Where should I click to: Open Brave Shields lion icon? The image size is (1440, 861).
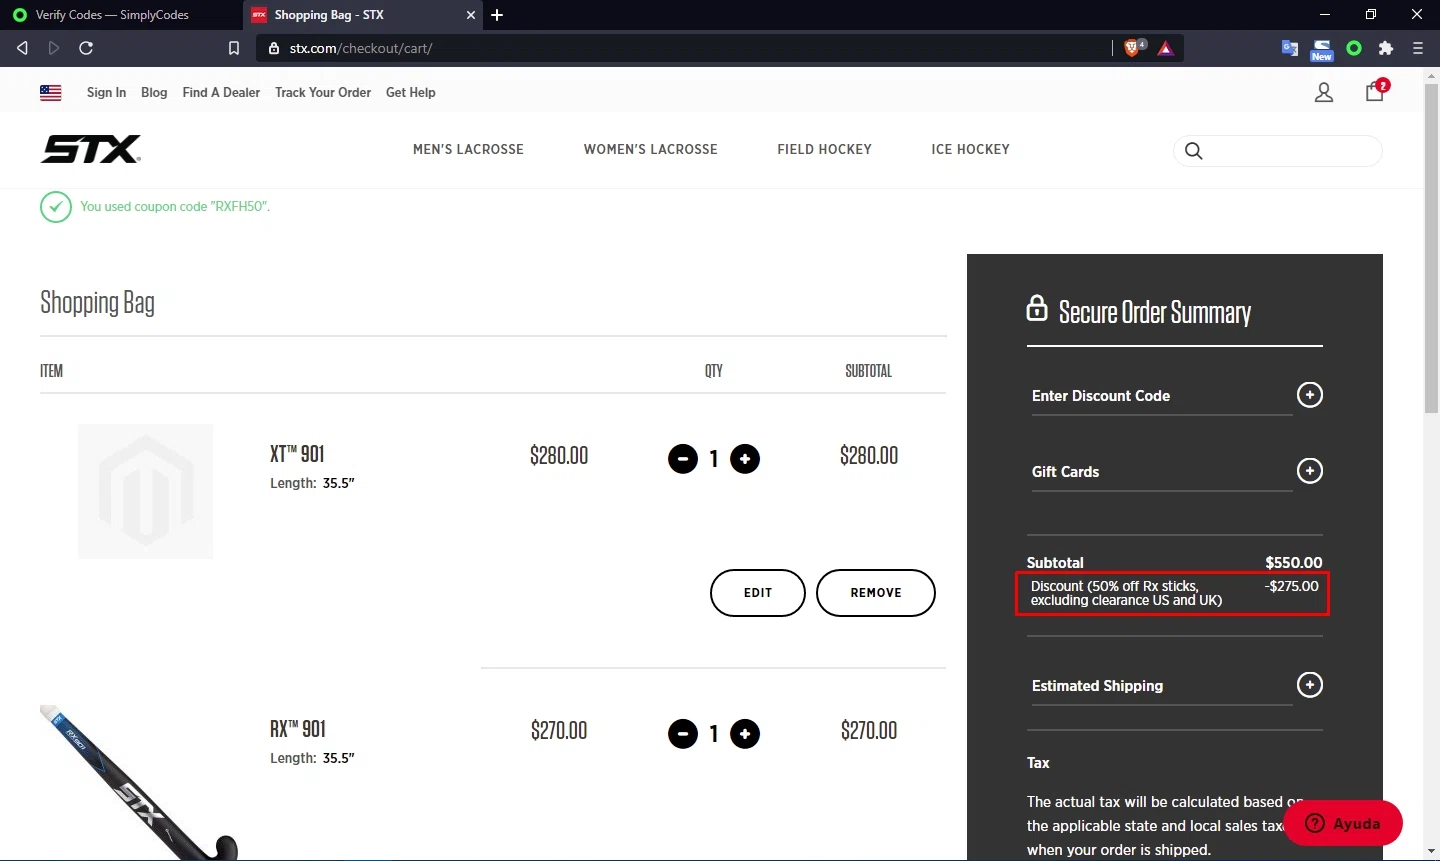tap(1133, 48)
